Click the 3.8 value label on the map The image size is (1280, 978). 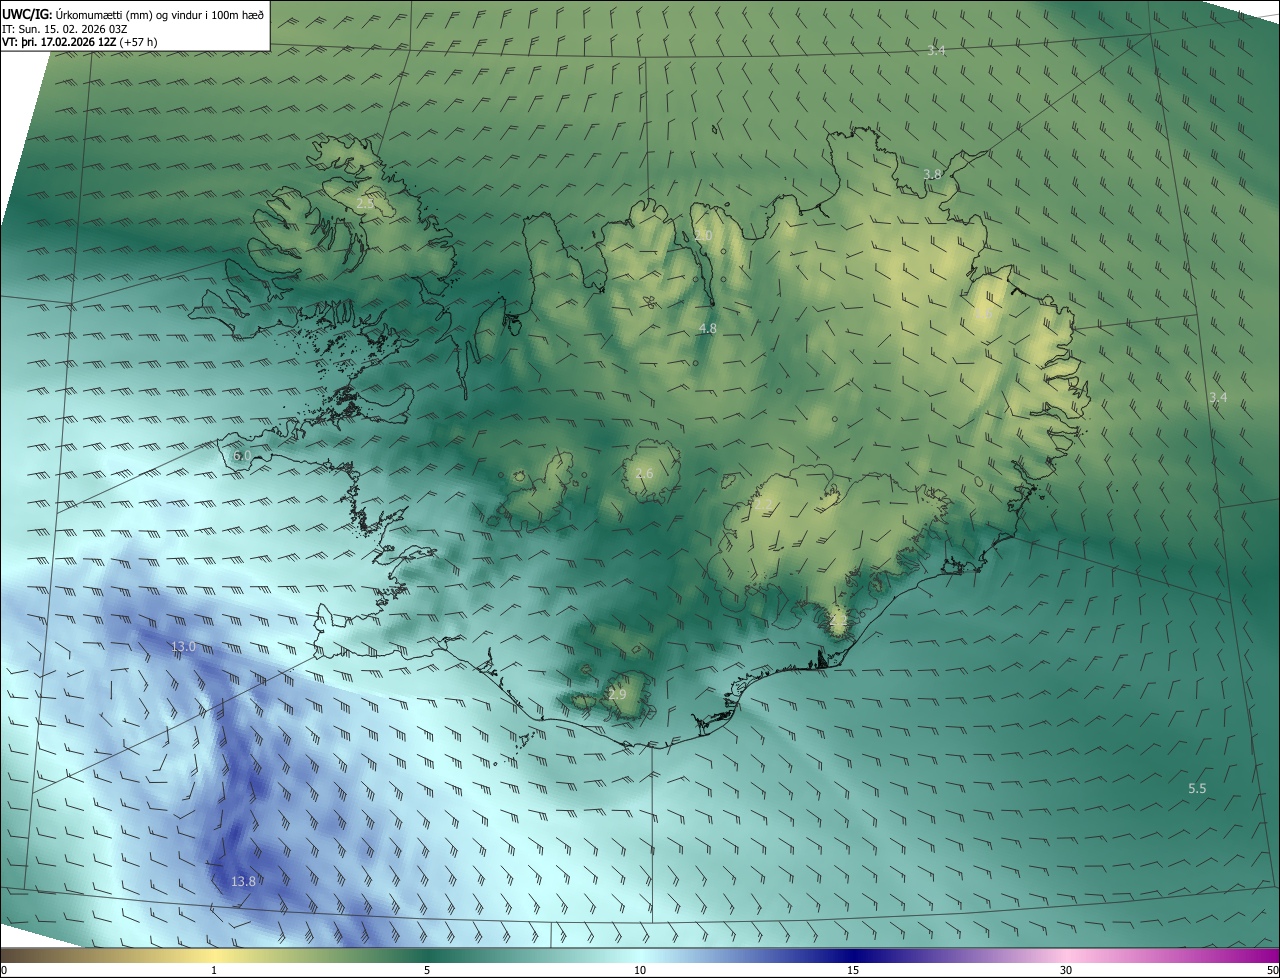tap(932, 174)
